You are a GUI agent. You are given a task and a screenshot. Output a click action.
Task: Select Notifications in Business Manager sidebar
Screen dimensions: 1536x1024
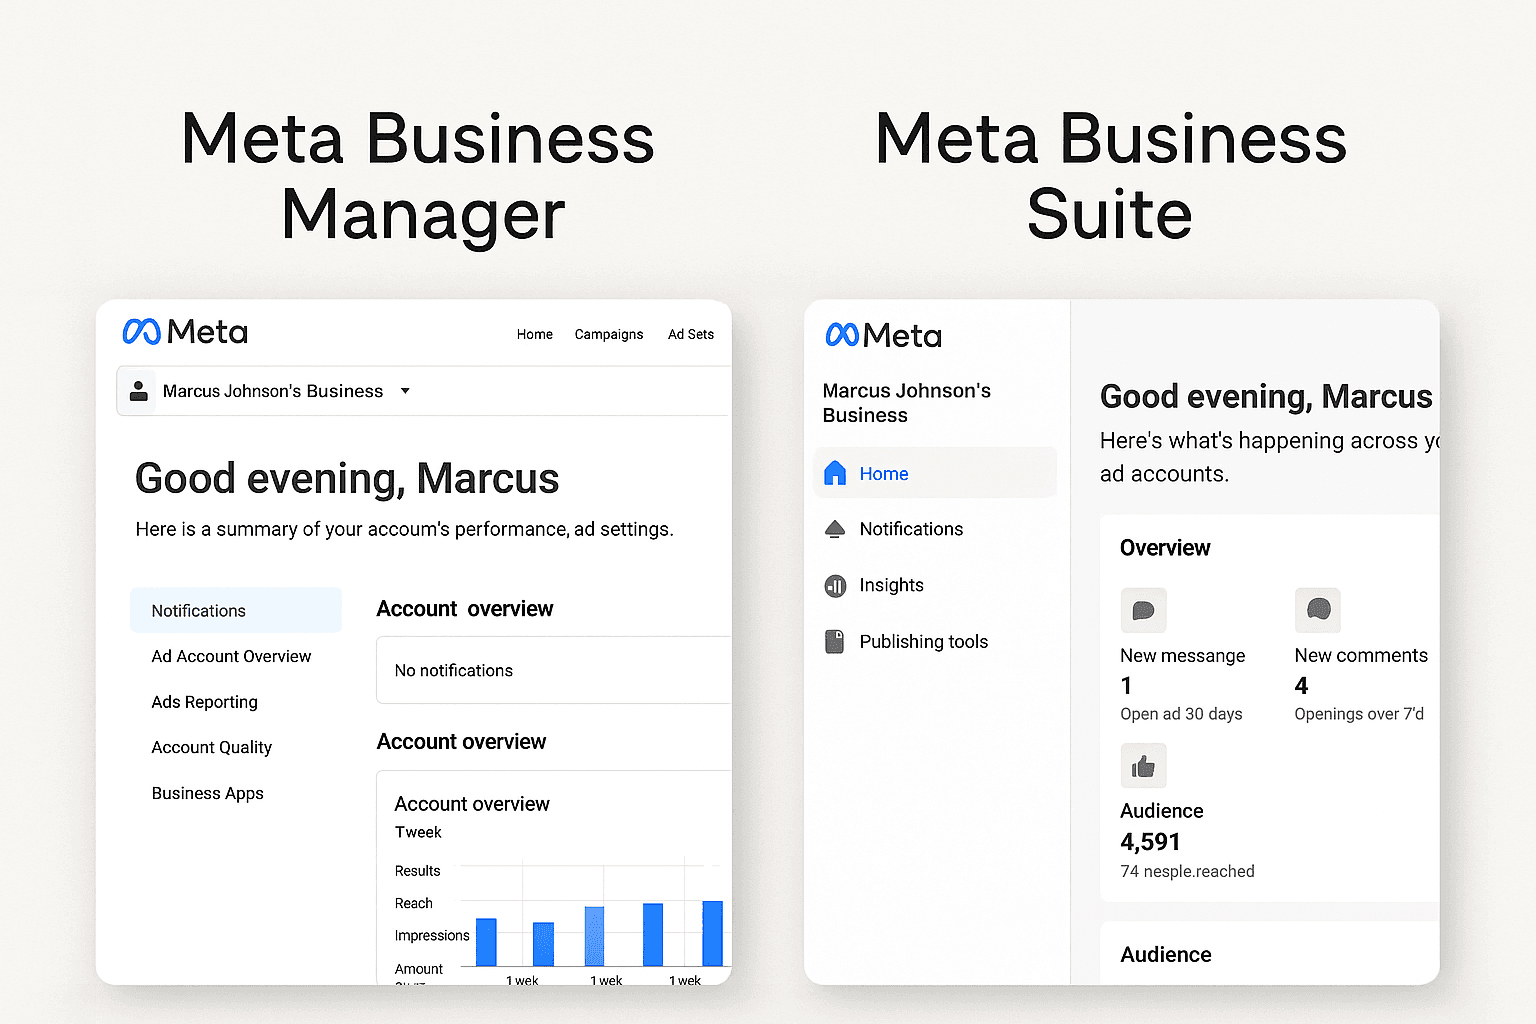click(x=236, y=610)
